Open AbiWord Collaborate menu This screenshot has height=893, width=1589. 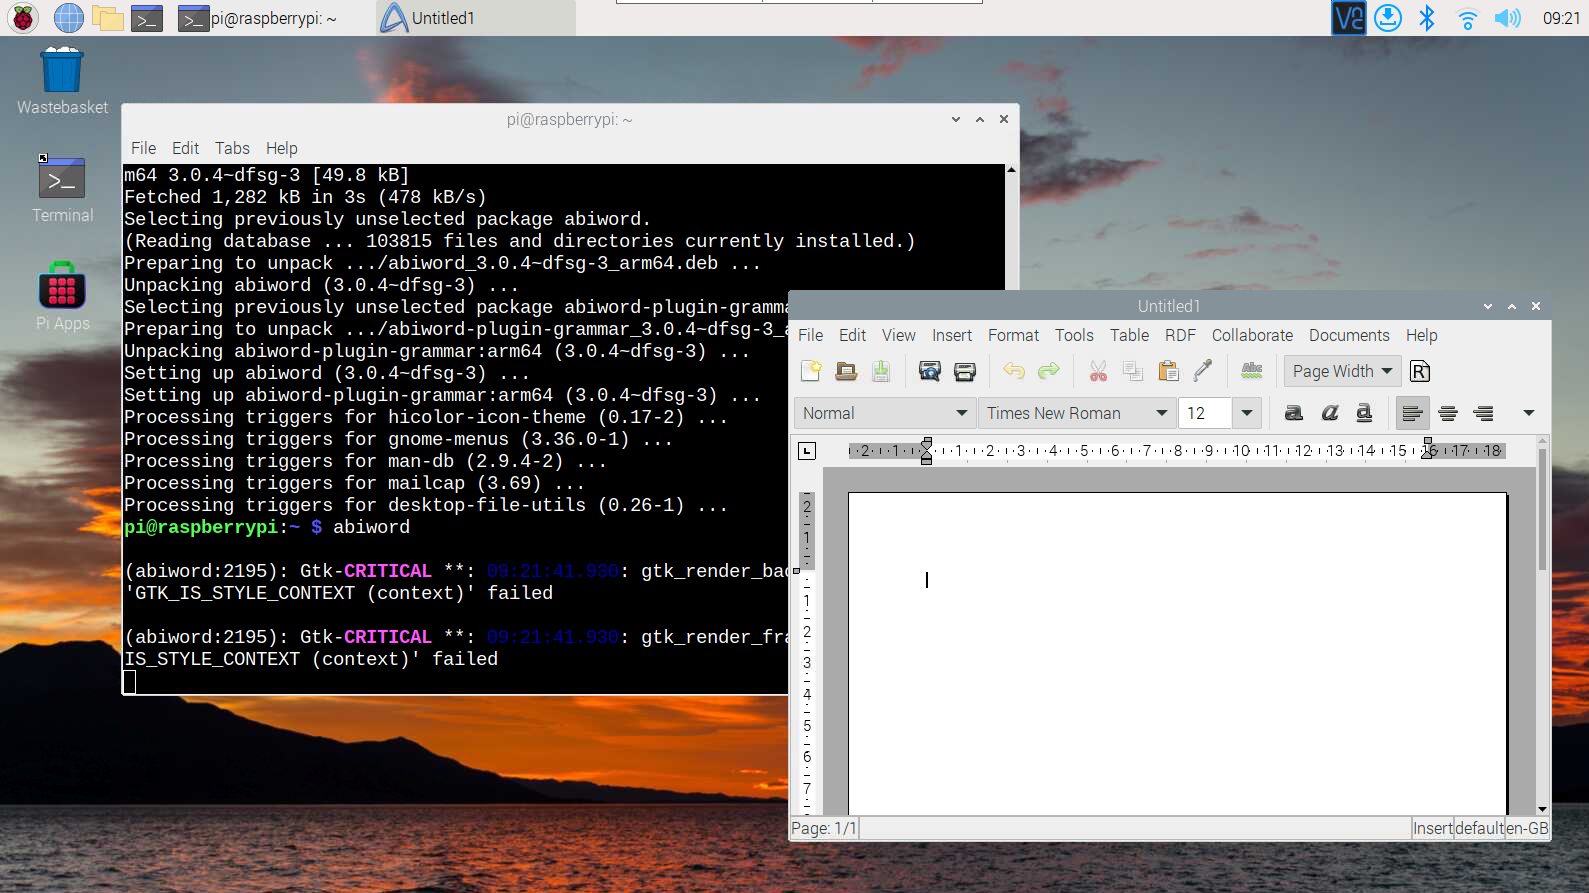[1252, 335]
